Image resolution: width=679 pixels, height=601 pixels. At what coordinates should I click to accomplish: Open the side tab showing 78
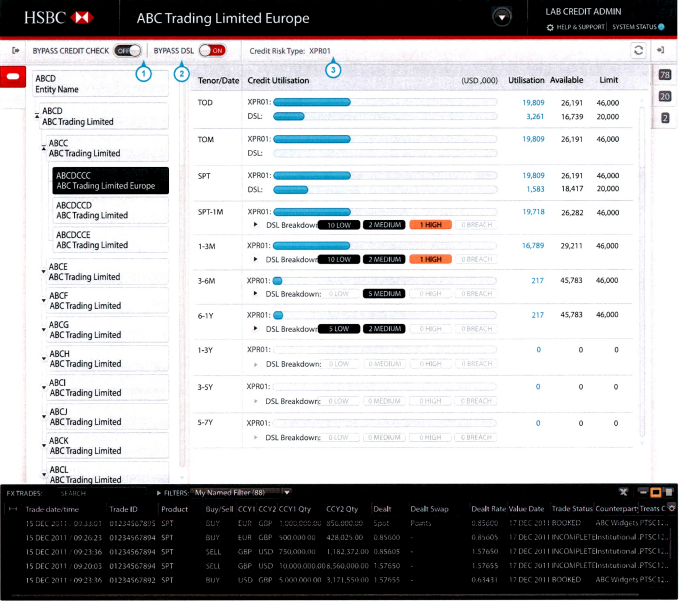pos(665,75)
